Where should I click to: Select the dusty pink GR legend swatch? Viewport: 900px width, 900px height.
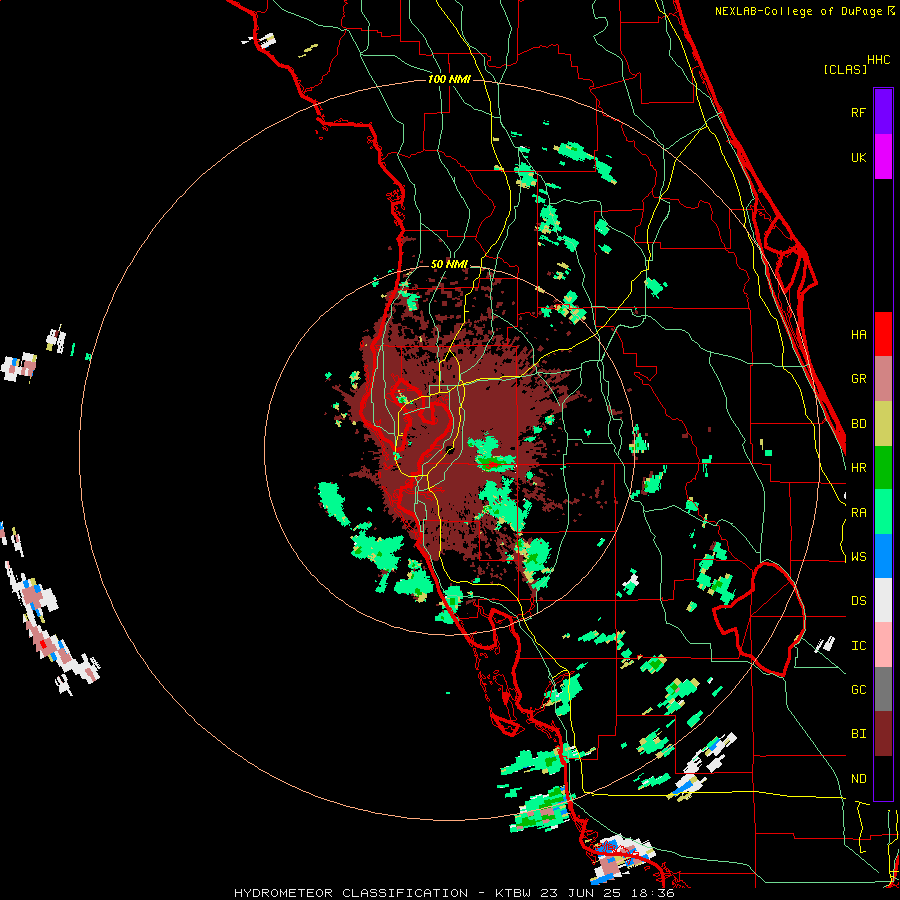pos(883,379)
